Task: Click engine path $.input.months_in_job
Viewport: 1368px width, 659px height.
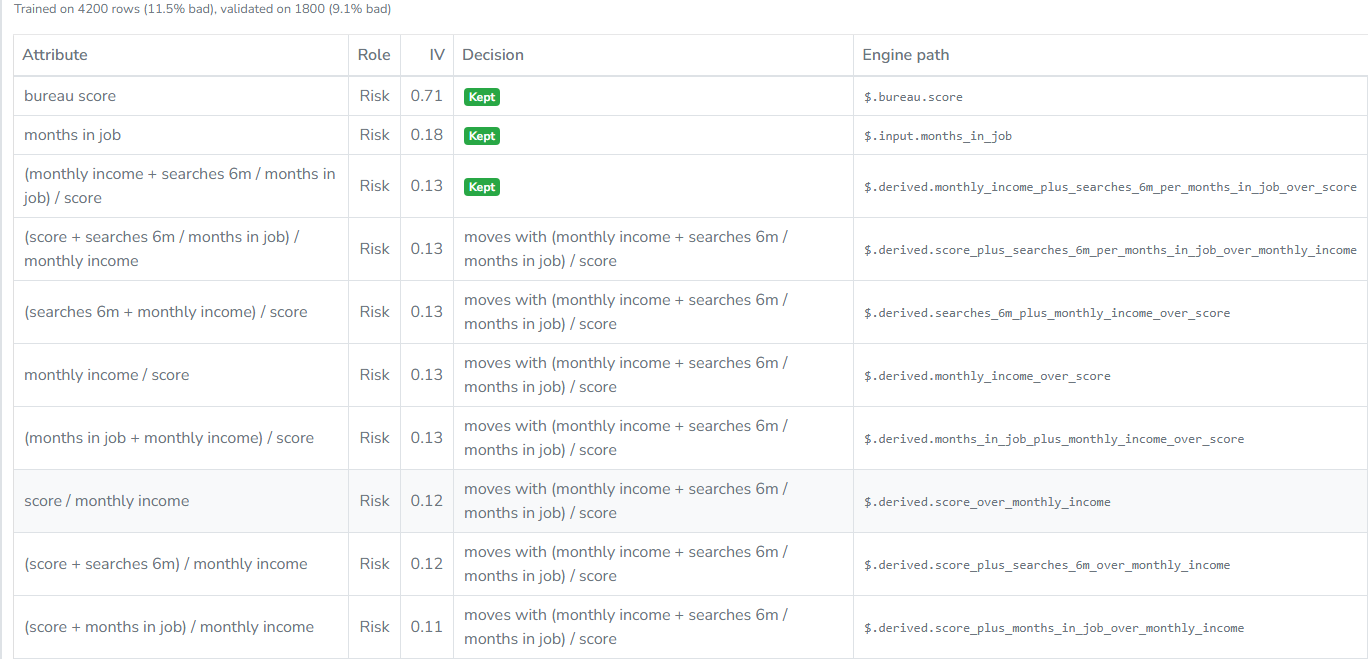Action: 938,136
